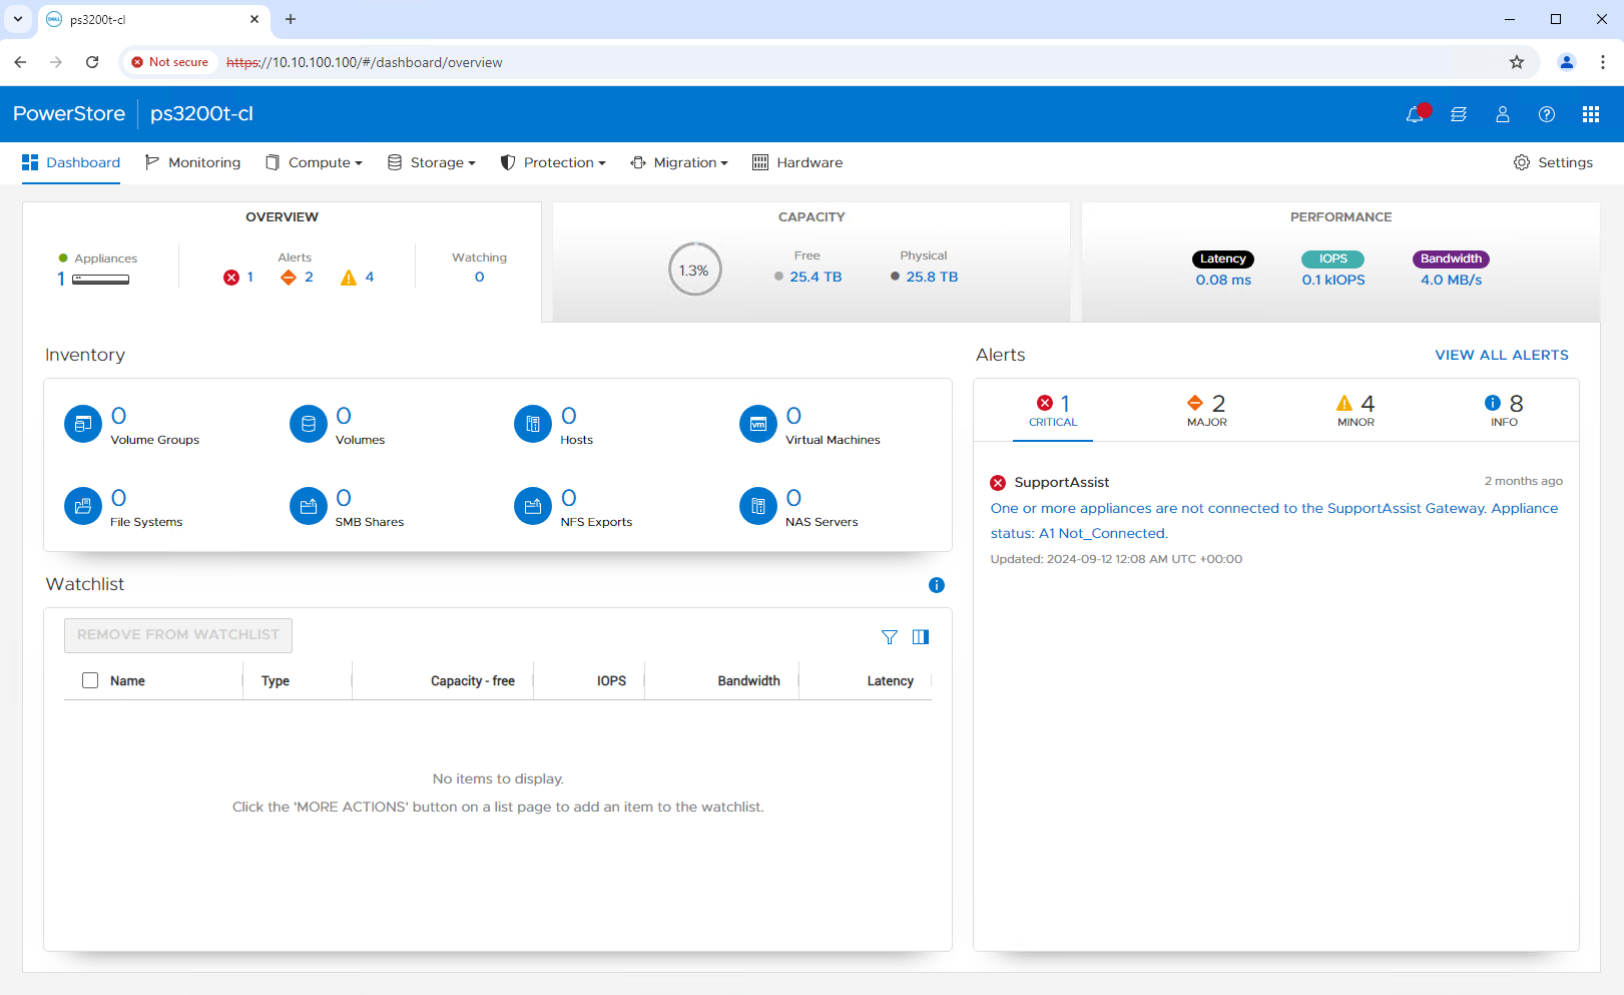This screenshot has height=995, width=1624.
Task: Bookmark this page with the star icon
Action: coord(1517,62)
